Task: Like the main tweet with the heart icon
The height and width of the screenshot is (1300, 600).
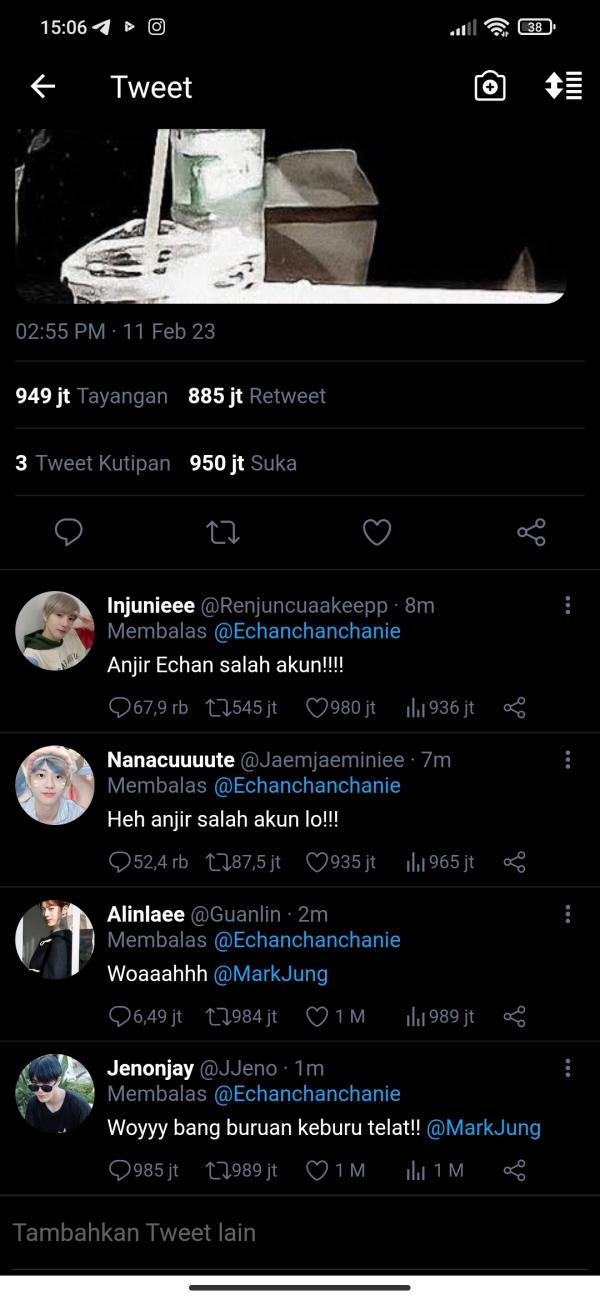Action: 376,533
